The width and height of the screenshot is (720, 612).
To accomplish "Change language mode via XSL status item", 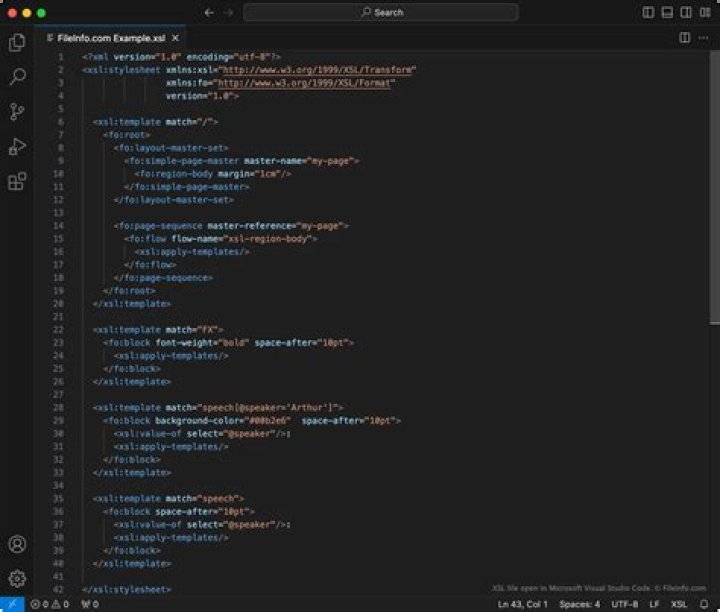I will tap(679, 604).
